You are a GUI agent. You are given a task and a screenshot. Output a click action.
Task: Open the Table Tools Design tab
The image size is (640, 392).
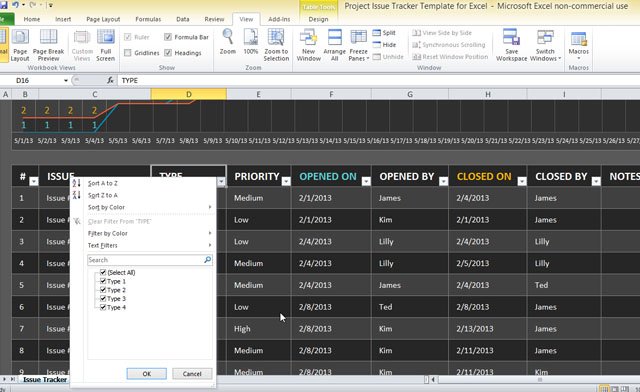pyautogui.click(x=318, y=19)
